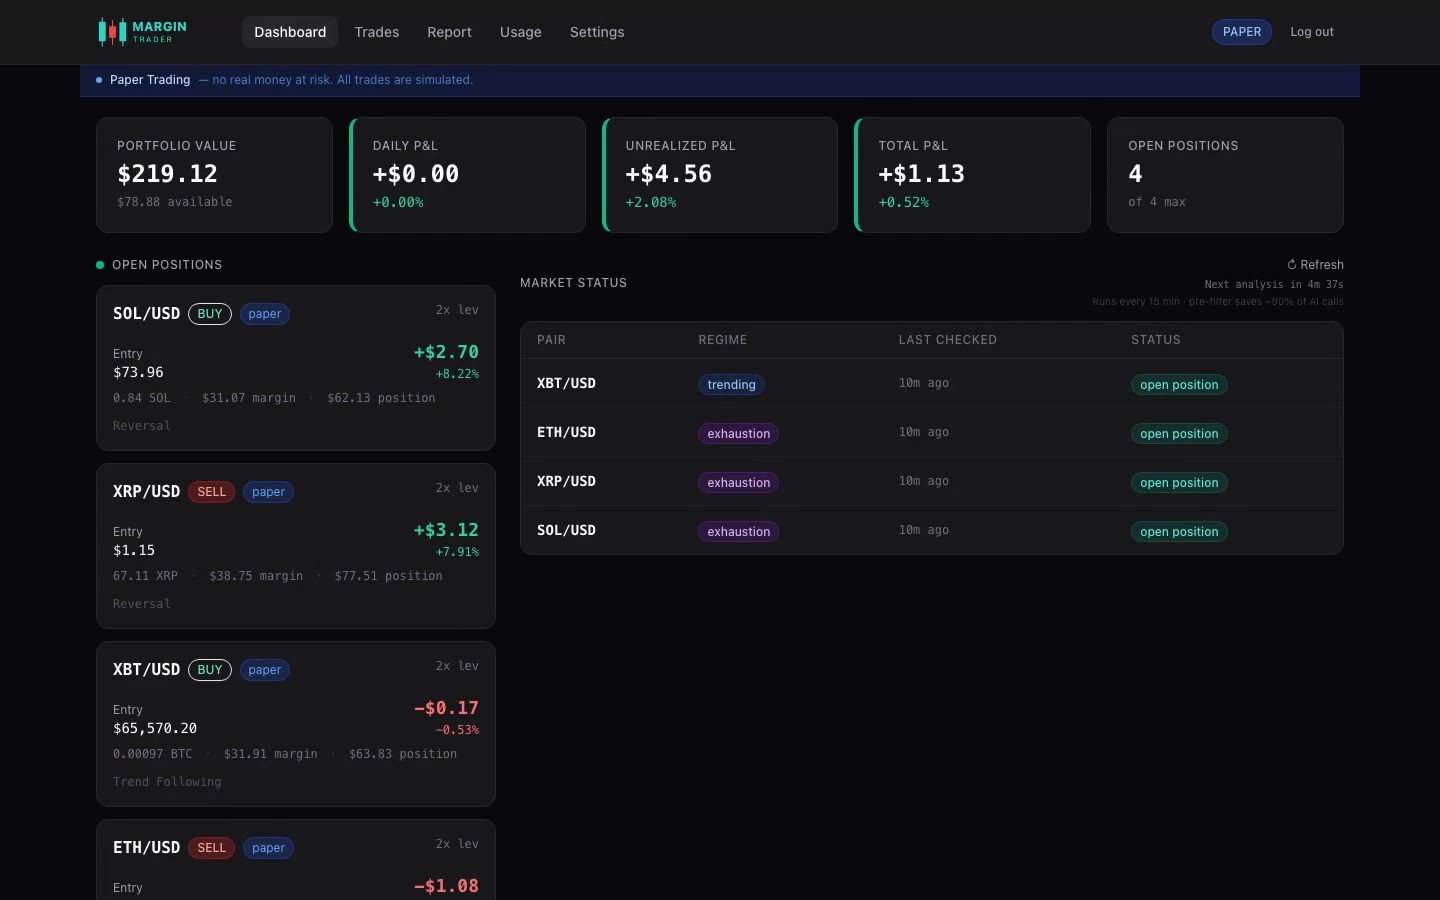Click the open position status in the SOL/USD market row
This screenshot has height=900, width=1440.
coord(1179,532)
